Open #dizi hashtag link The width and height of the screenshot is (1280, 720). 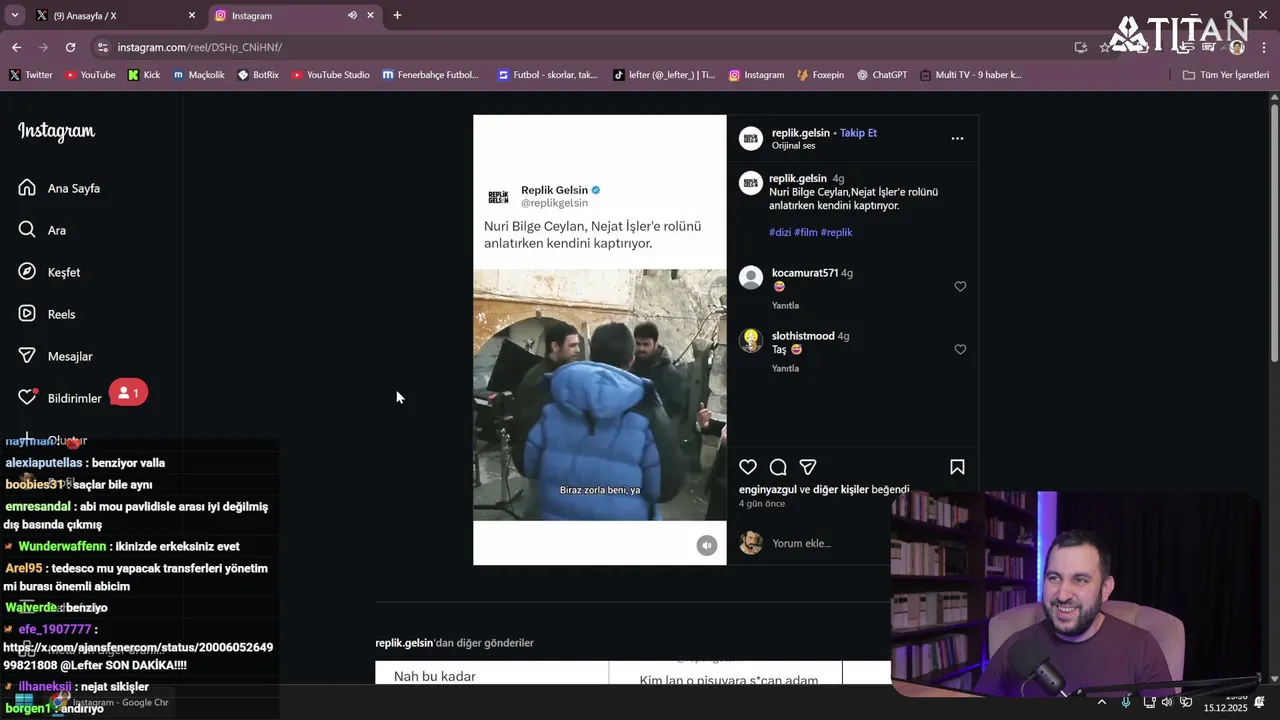tap(780, 232)
